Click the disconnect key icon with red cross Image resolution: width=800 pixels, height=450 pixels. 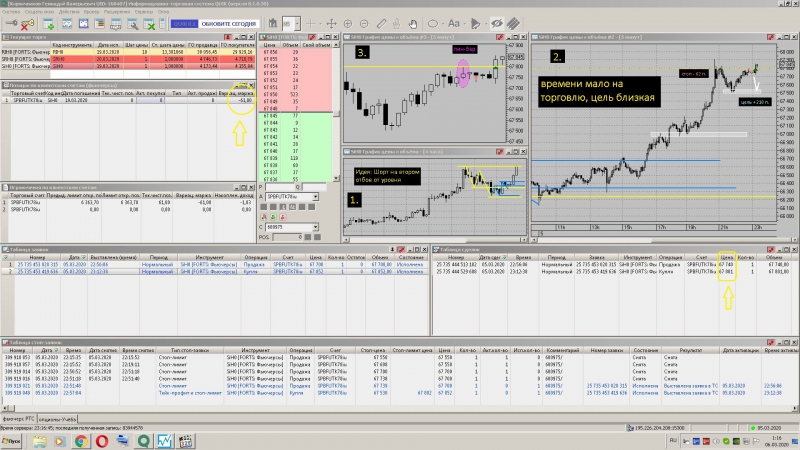point(28,23)
